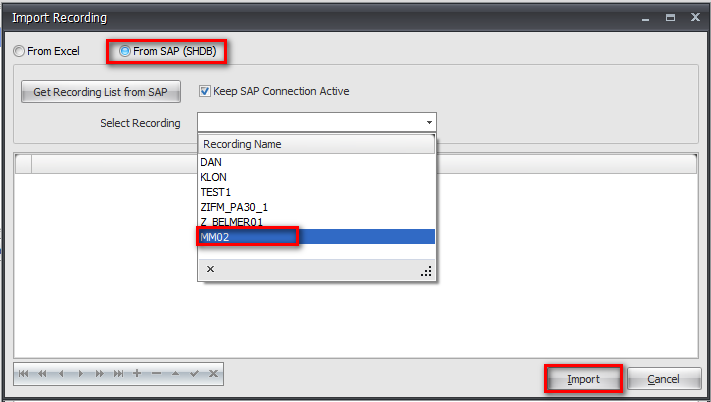Choose ZIFM_PA30_1 recording entry
Screen dimensions: 711x402
point(234,207)
